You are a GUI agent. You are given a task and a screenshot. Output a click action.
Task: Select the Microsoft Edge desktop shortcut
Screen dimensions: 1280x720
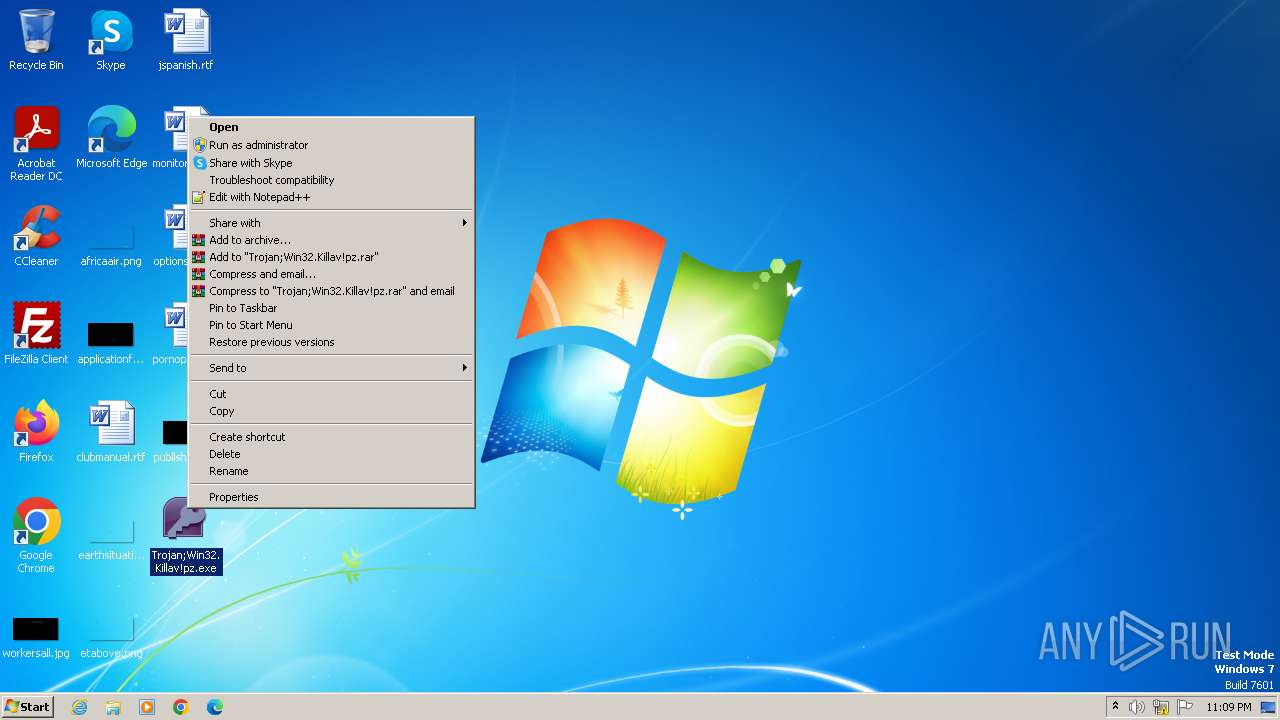111,138
